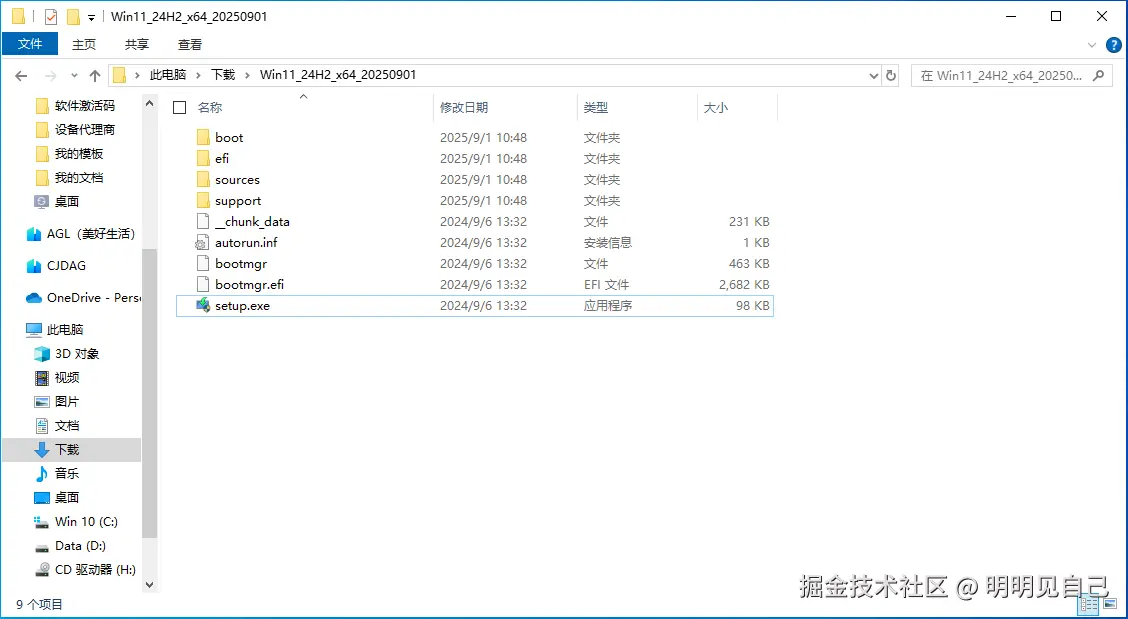This screenshot has height=619, width=1128.
Task: Go back with the Back arrow
Action: [x=21, y=76]
